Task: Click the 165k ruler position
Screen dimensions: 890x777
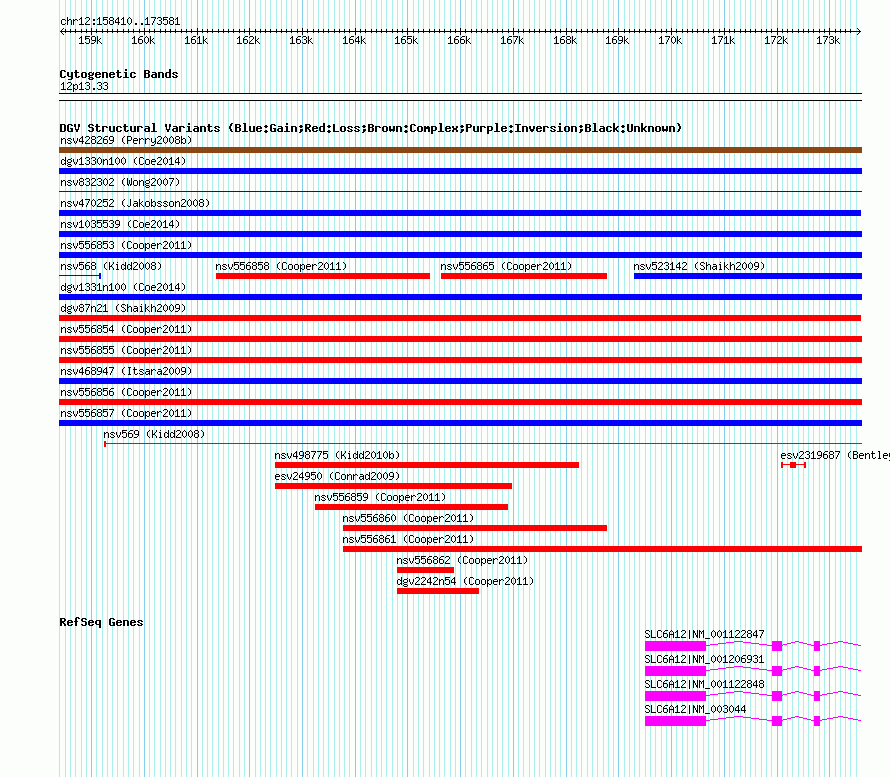Action: (x=406, y=40)
